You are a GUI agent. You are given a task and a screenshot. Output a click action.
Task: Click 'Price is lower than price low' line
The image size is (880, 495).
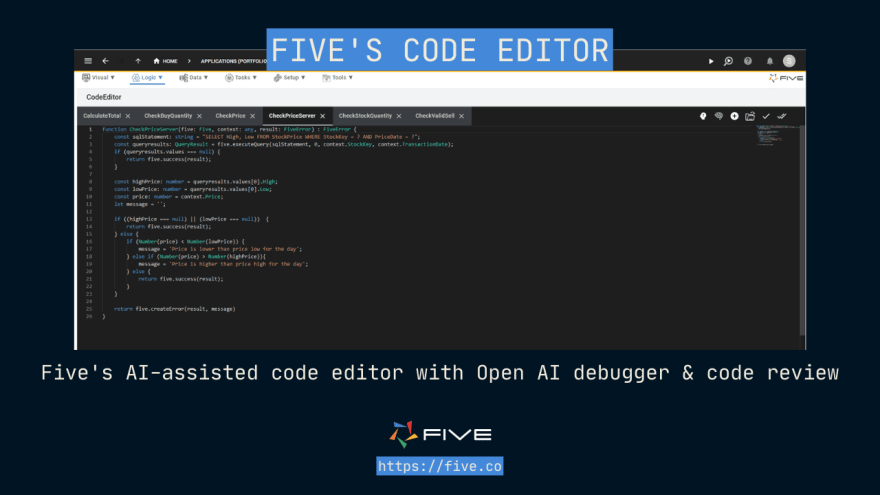coord(220,249)
